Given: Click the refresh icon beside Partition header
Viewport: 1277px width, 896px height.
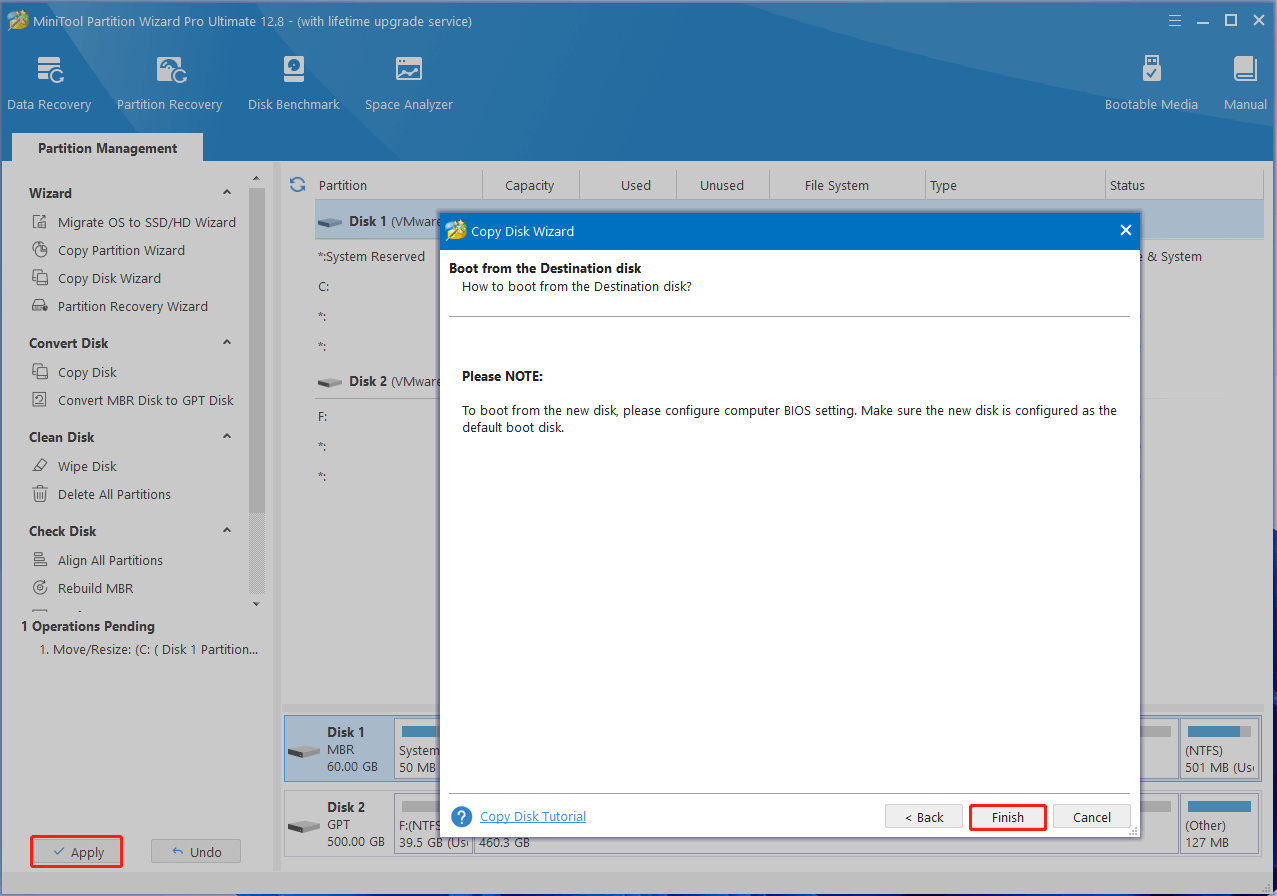Looking at the screenshot, I should [297, 185].
